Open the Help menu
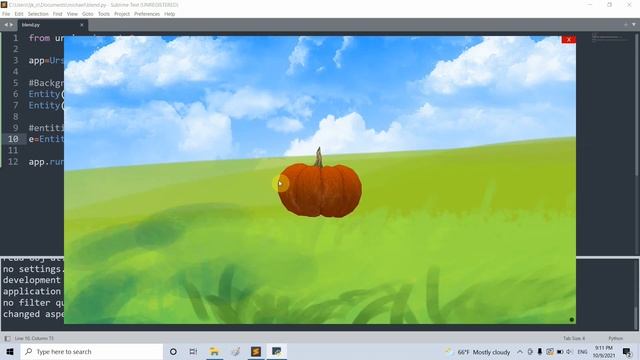 169,14
